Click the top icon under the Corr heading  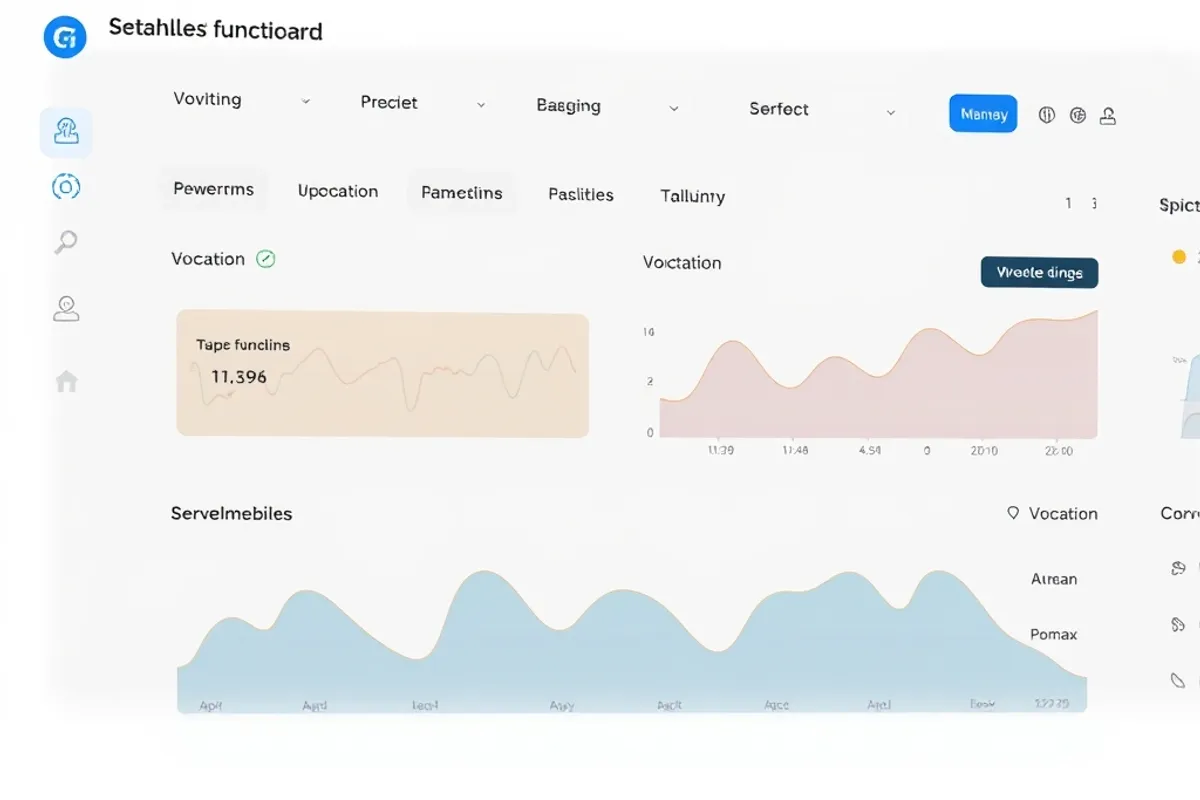pos(1178,568)
